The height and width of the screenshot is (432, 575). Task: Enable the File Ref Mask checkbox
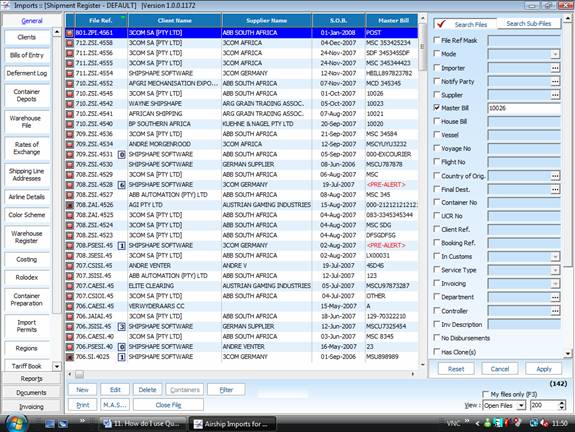(436, 40)
